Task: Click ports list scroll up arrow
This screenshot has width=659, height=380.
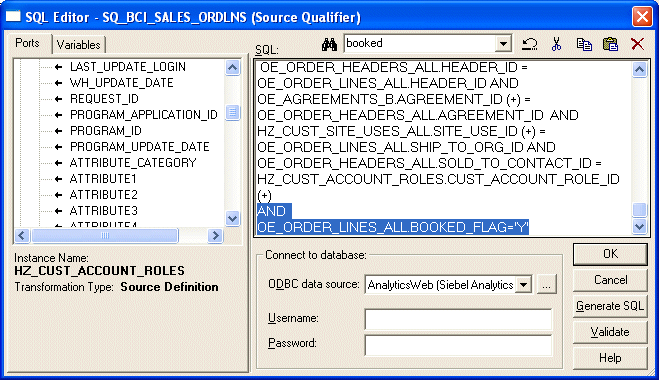Action: [x=232, y=68]
